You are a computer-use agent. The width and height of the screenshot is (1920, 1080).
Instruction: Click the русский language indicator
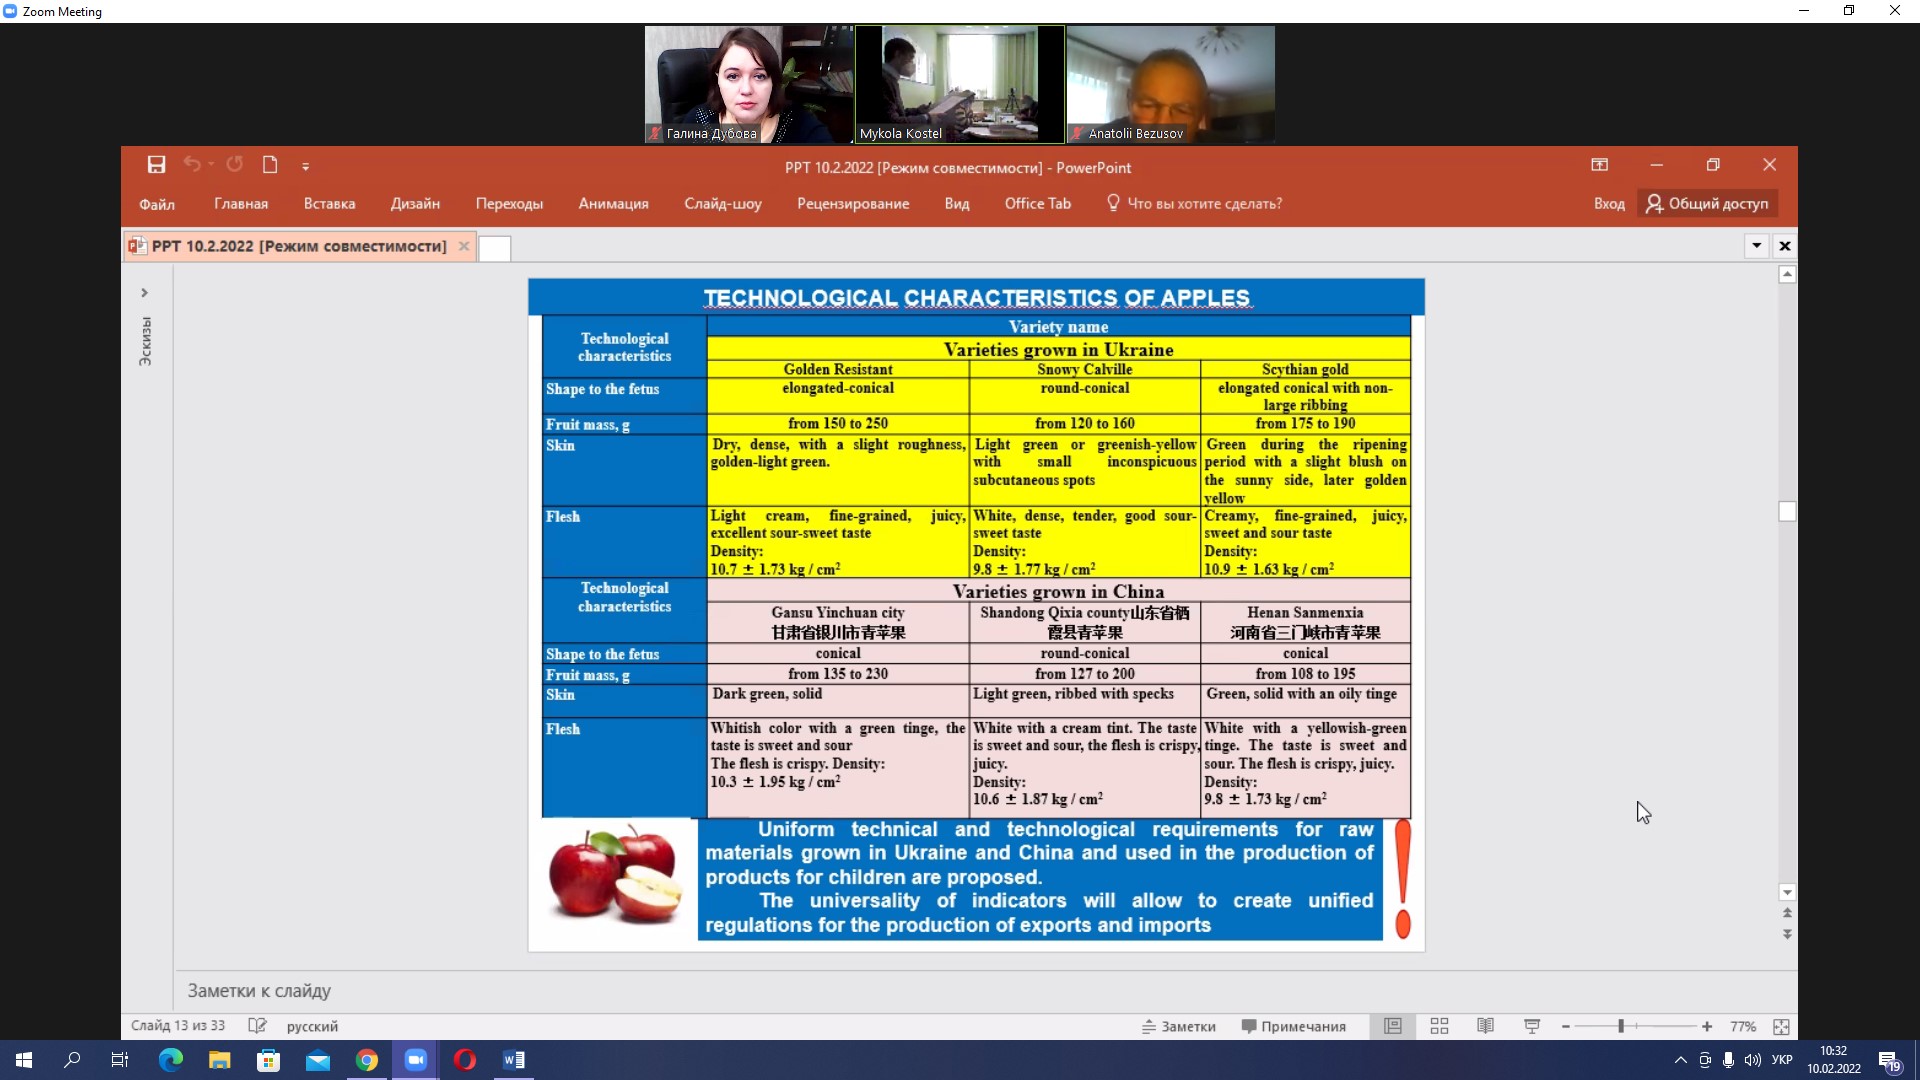pyautogui.click(x=312, y=1026)
